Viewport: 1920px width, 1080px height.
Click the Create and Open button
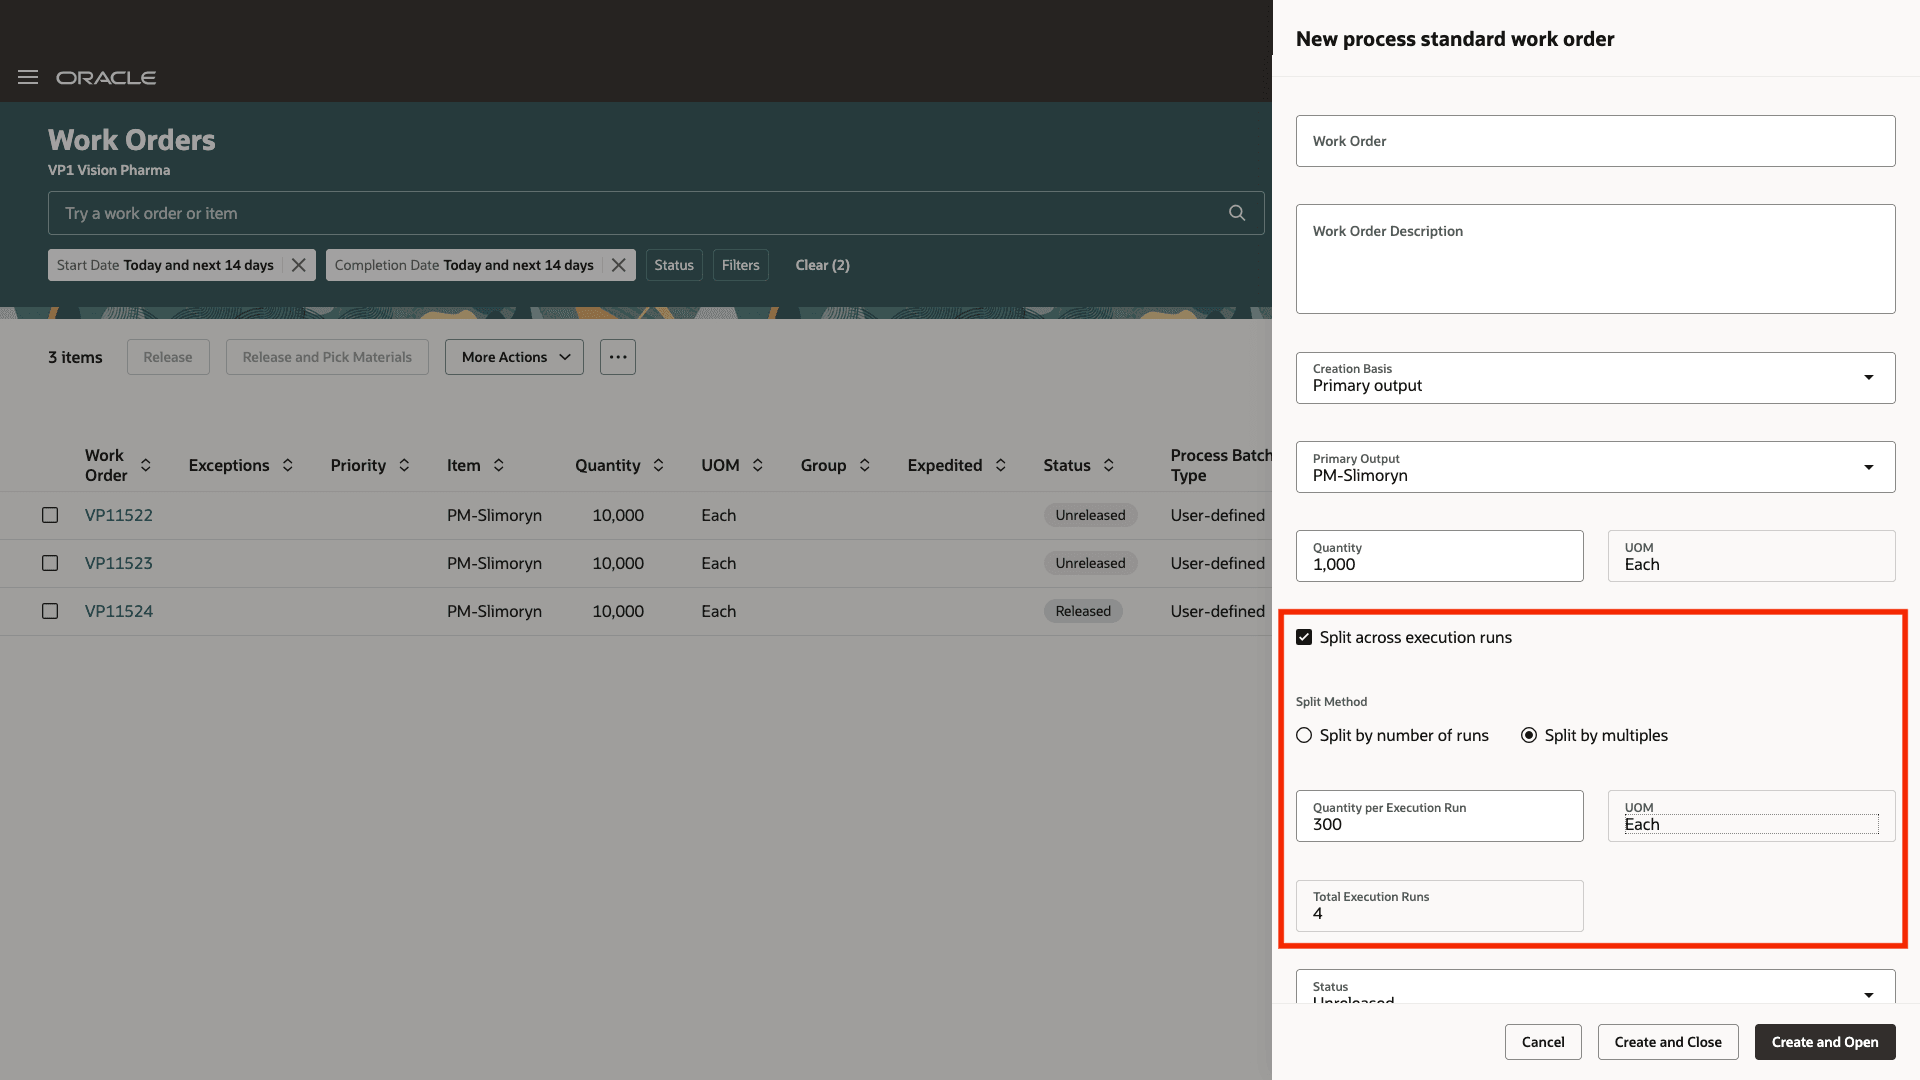(x=1824, y=1041)
